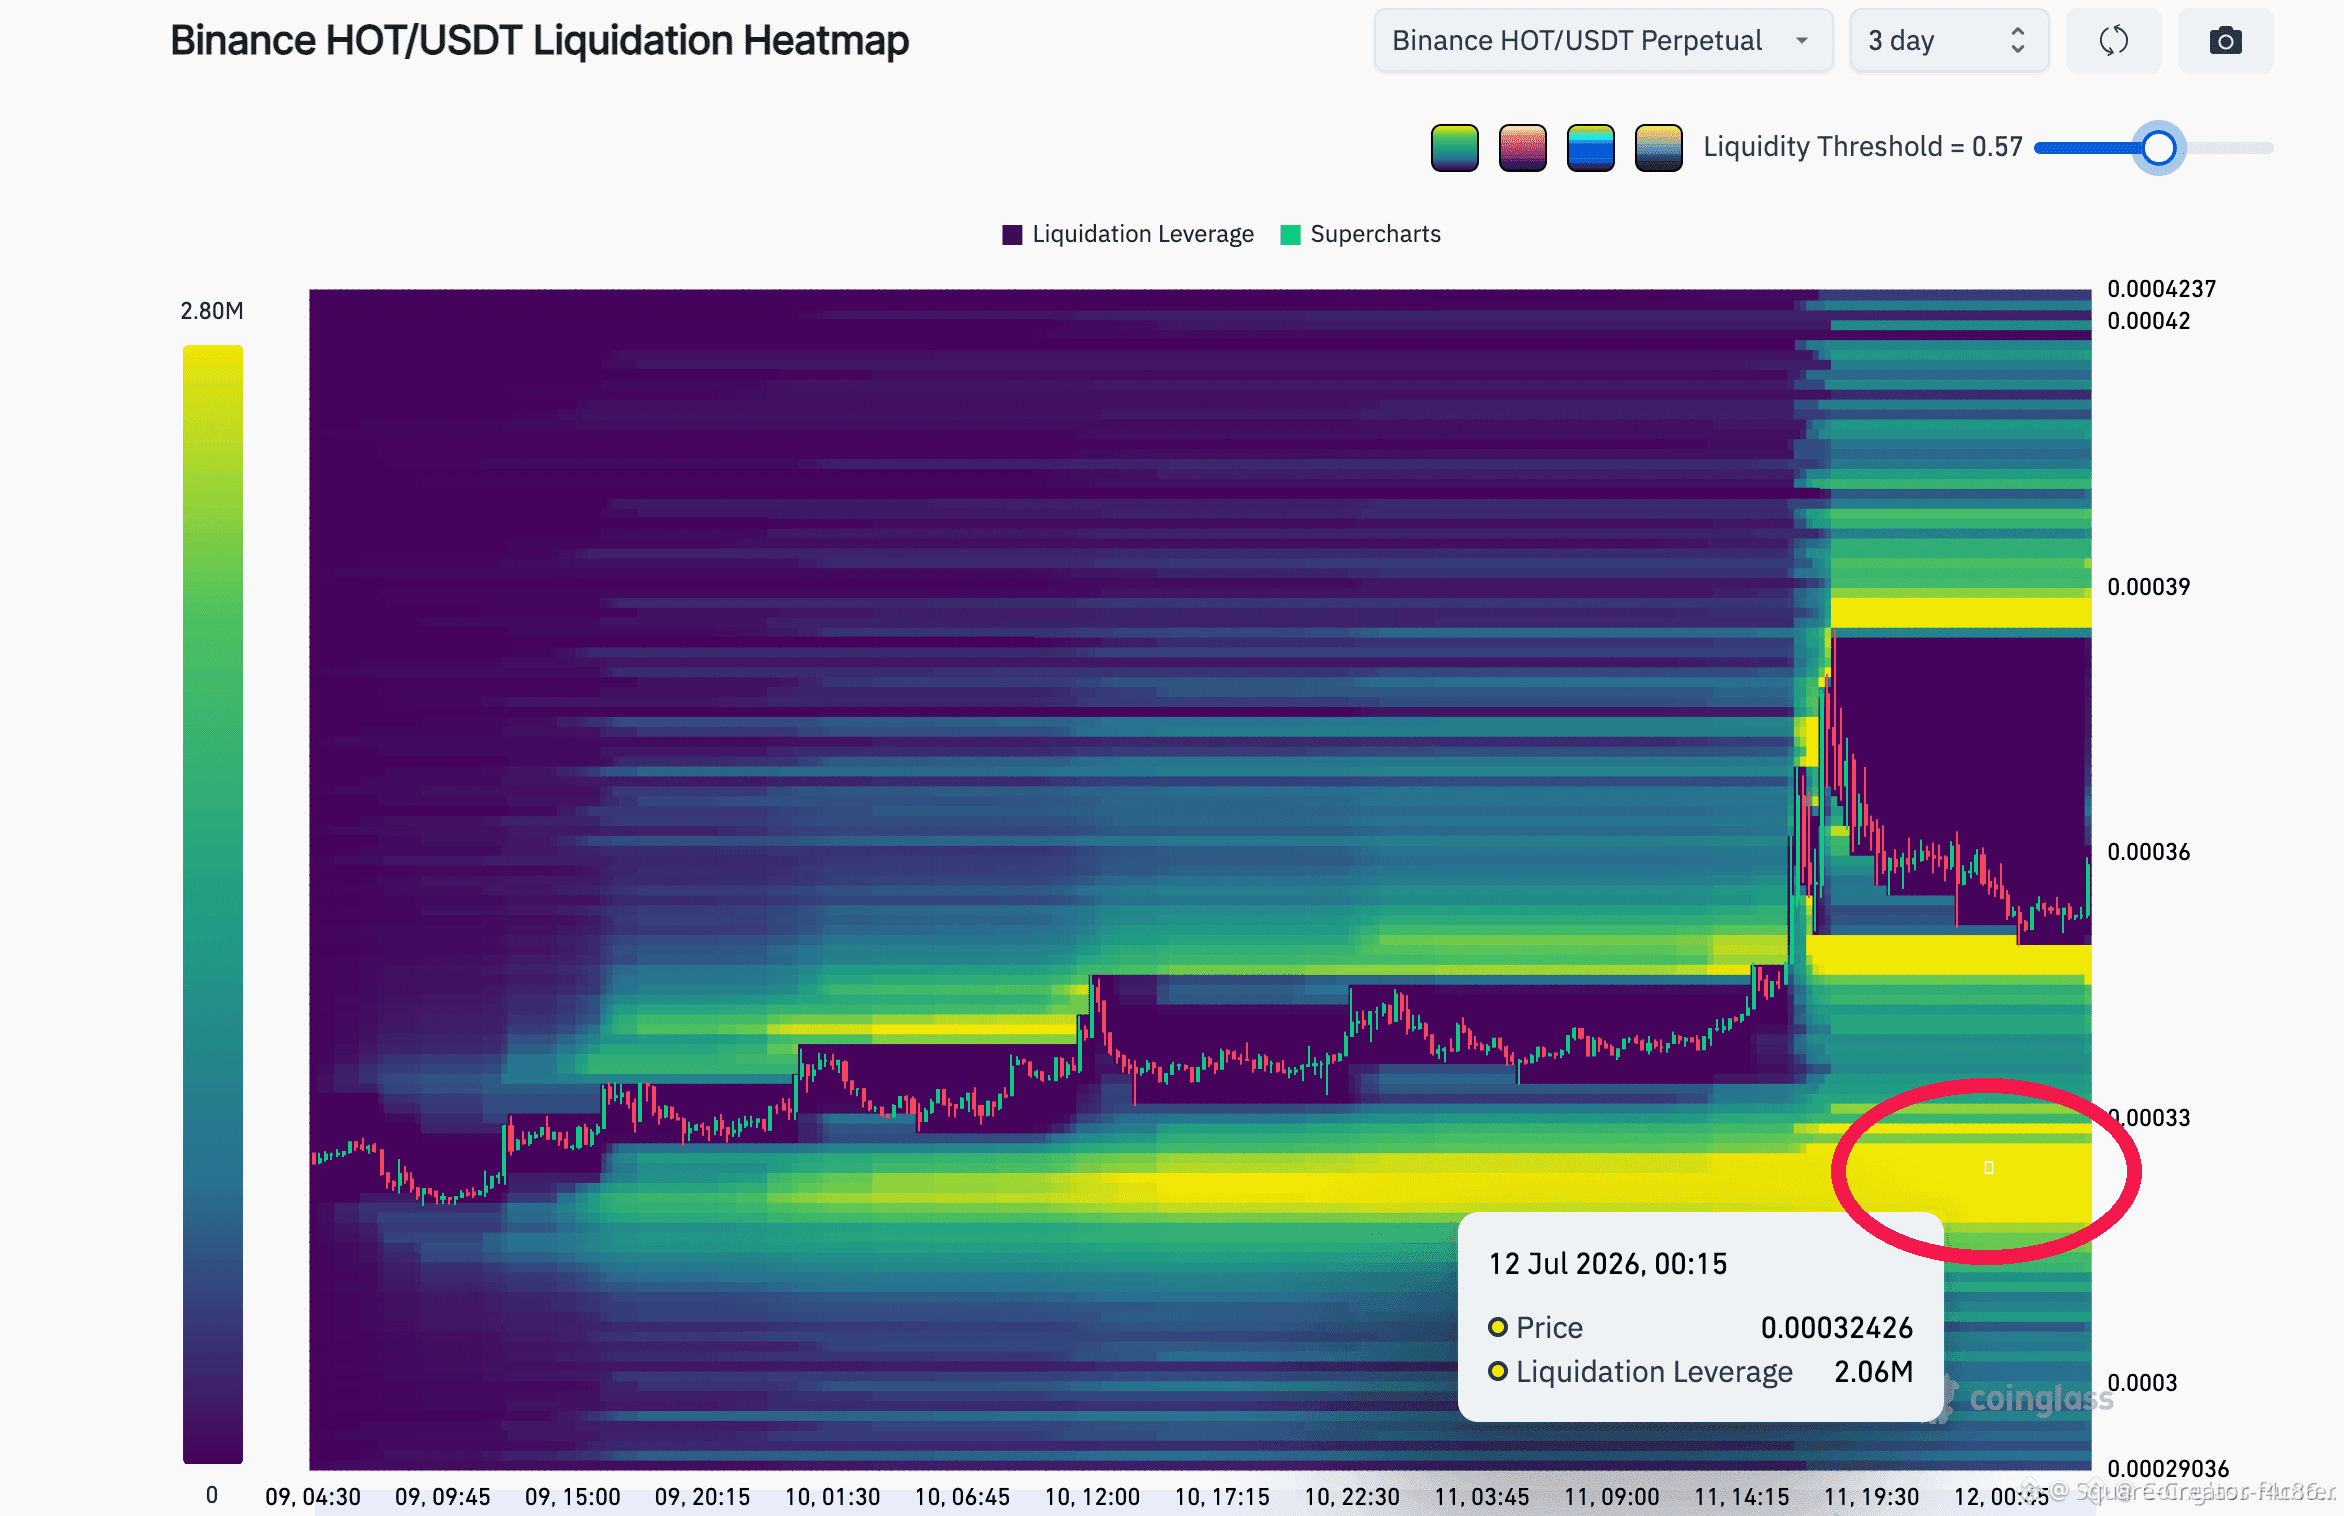Click the Liquidity Threshold slider handle
Screen dimensions: 2344x1516
tap(2159, 148)
